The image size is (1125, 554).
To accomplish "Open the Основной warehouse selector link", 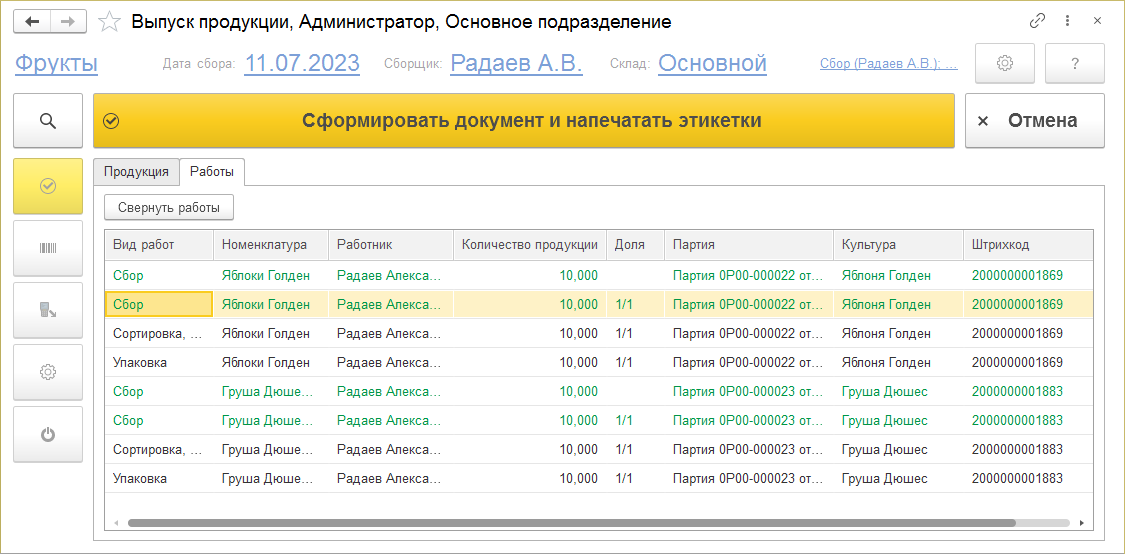I will pos(712,64).
